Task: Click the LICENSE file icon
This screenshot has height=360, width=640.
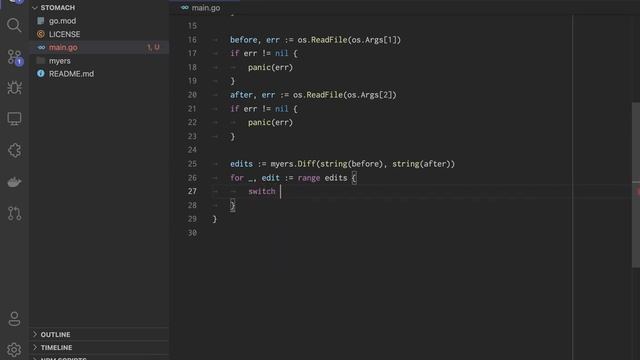Action: [40, 34]
